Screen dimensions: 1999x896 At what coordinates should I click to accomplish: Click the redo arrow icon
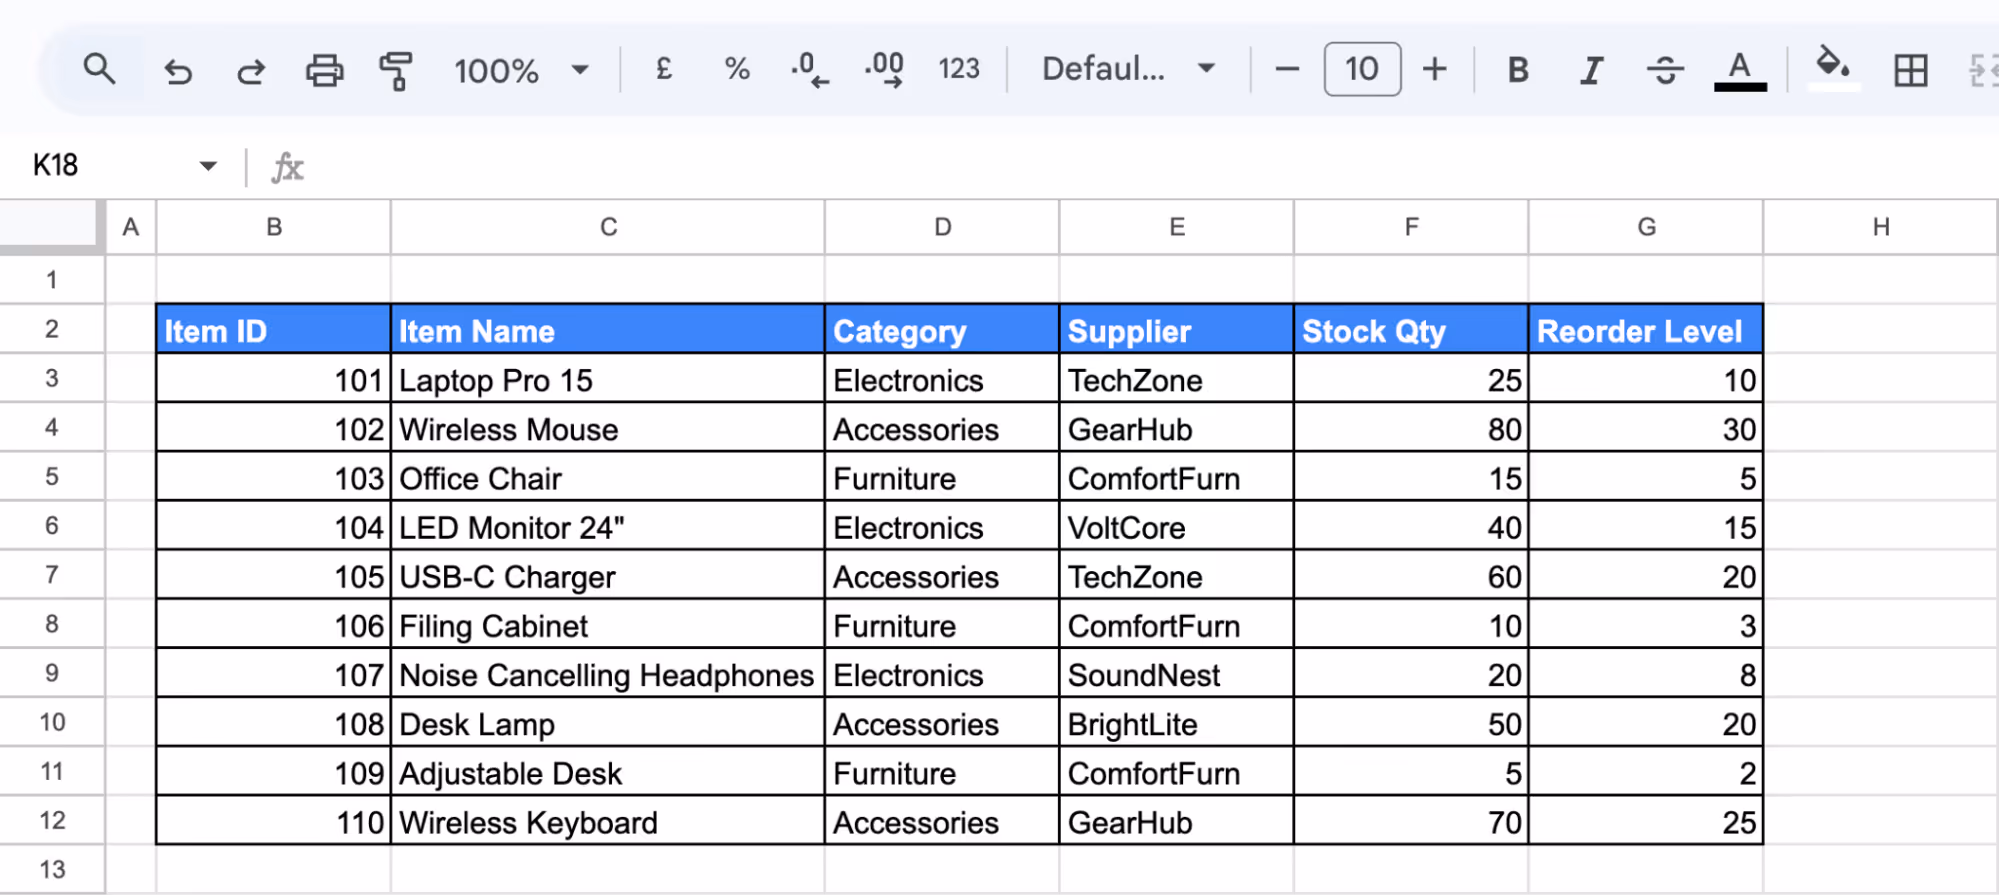click(250, 71)
